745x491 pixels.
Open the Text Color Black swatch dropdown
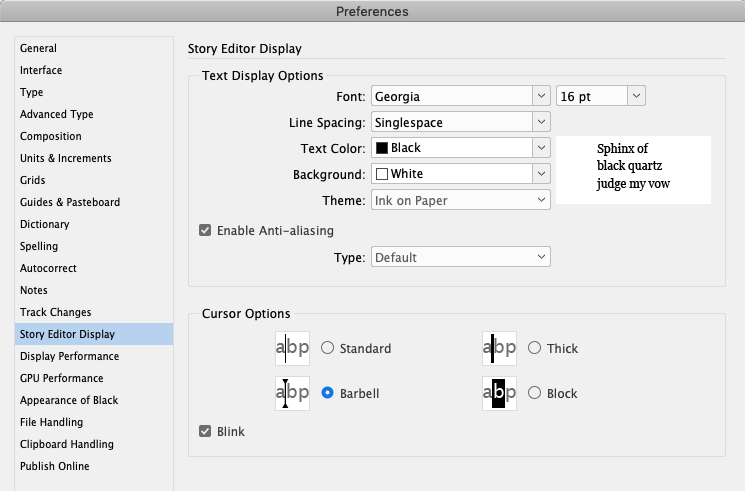[460, 148]
